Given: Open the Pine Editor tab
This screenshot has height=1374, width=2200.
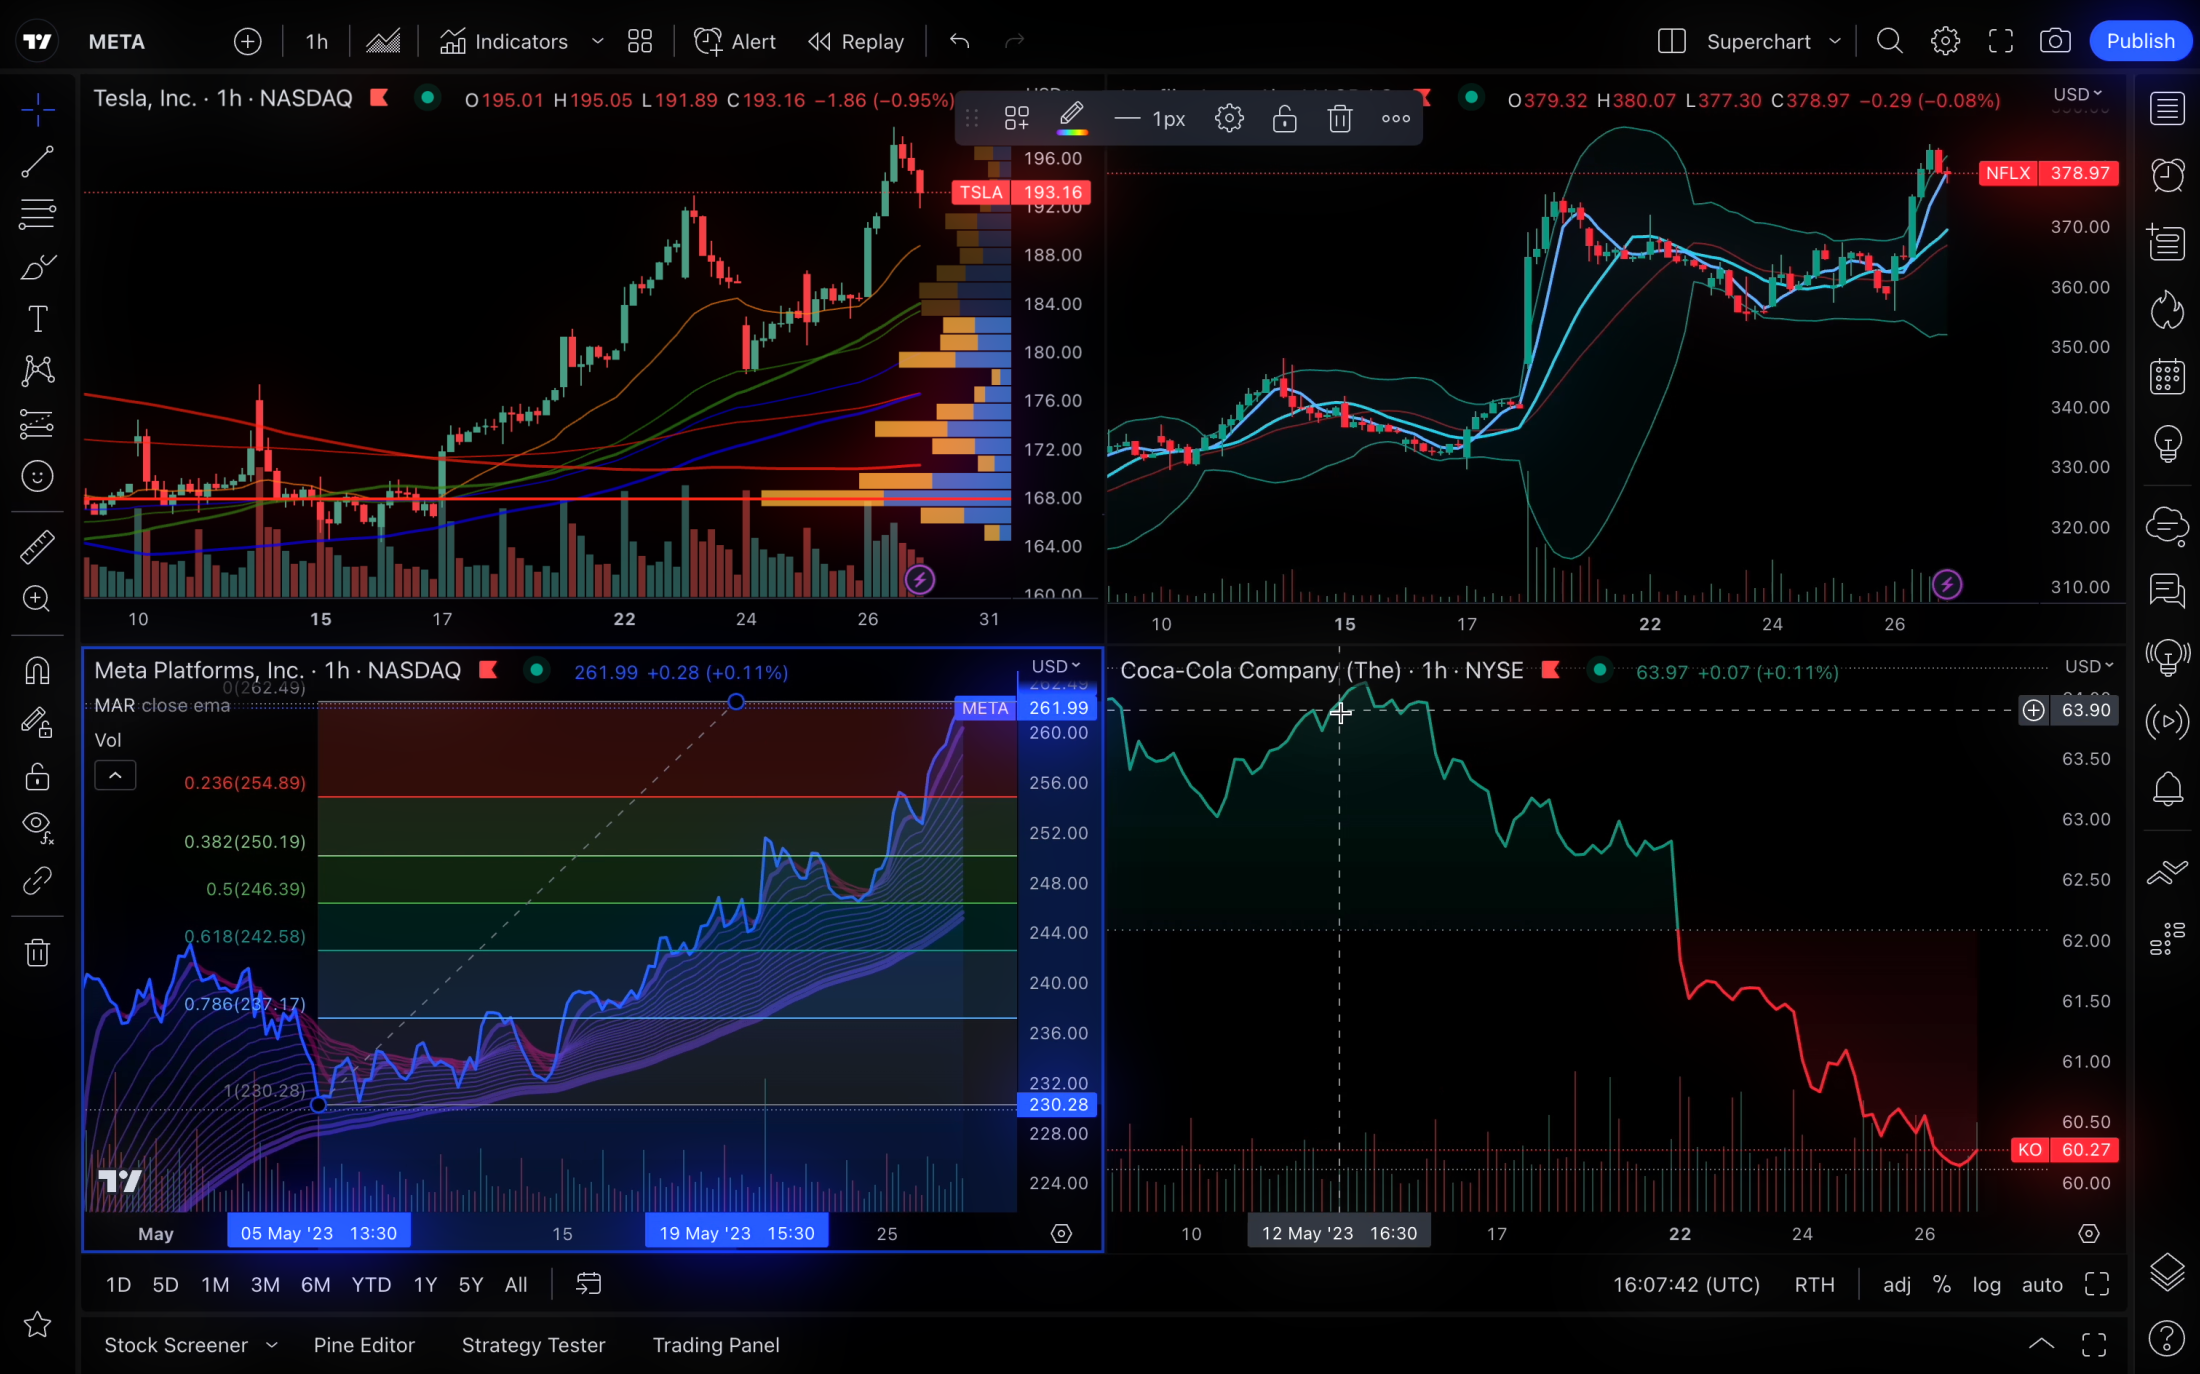Looking at the screenshot, I should (364, 1345).
